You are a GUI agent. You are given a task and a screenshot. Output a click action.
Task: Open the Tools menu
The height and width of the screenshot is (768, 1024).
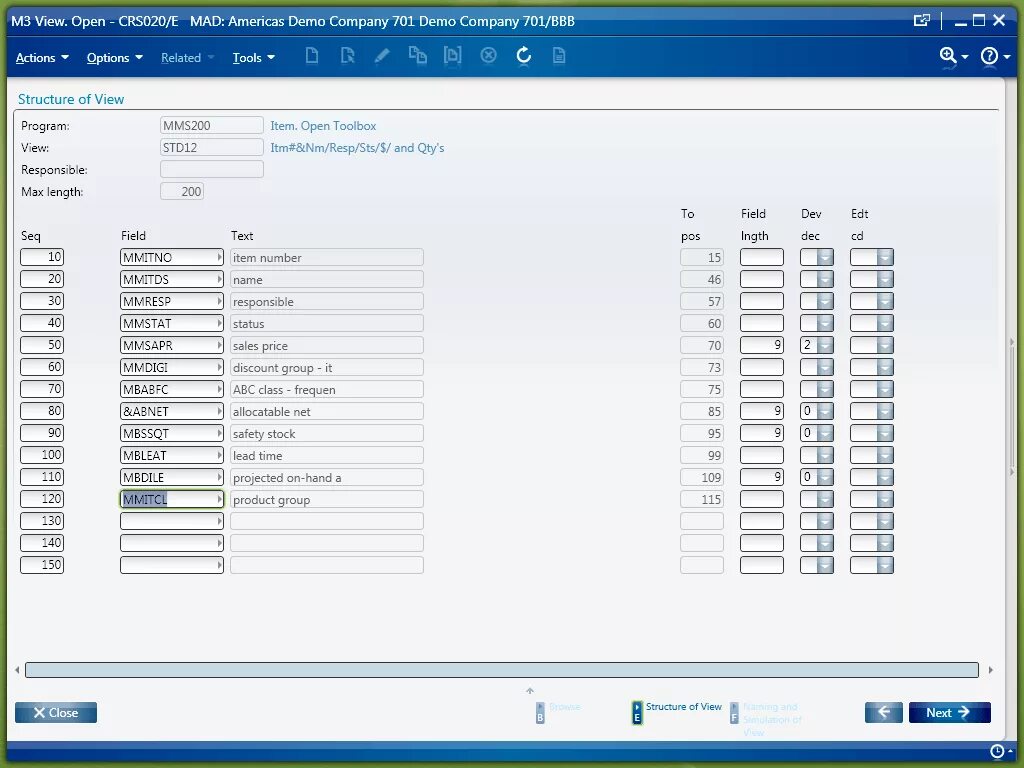point(253,57)
